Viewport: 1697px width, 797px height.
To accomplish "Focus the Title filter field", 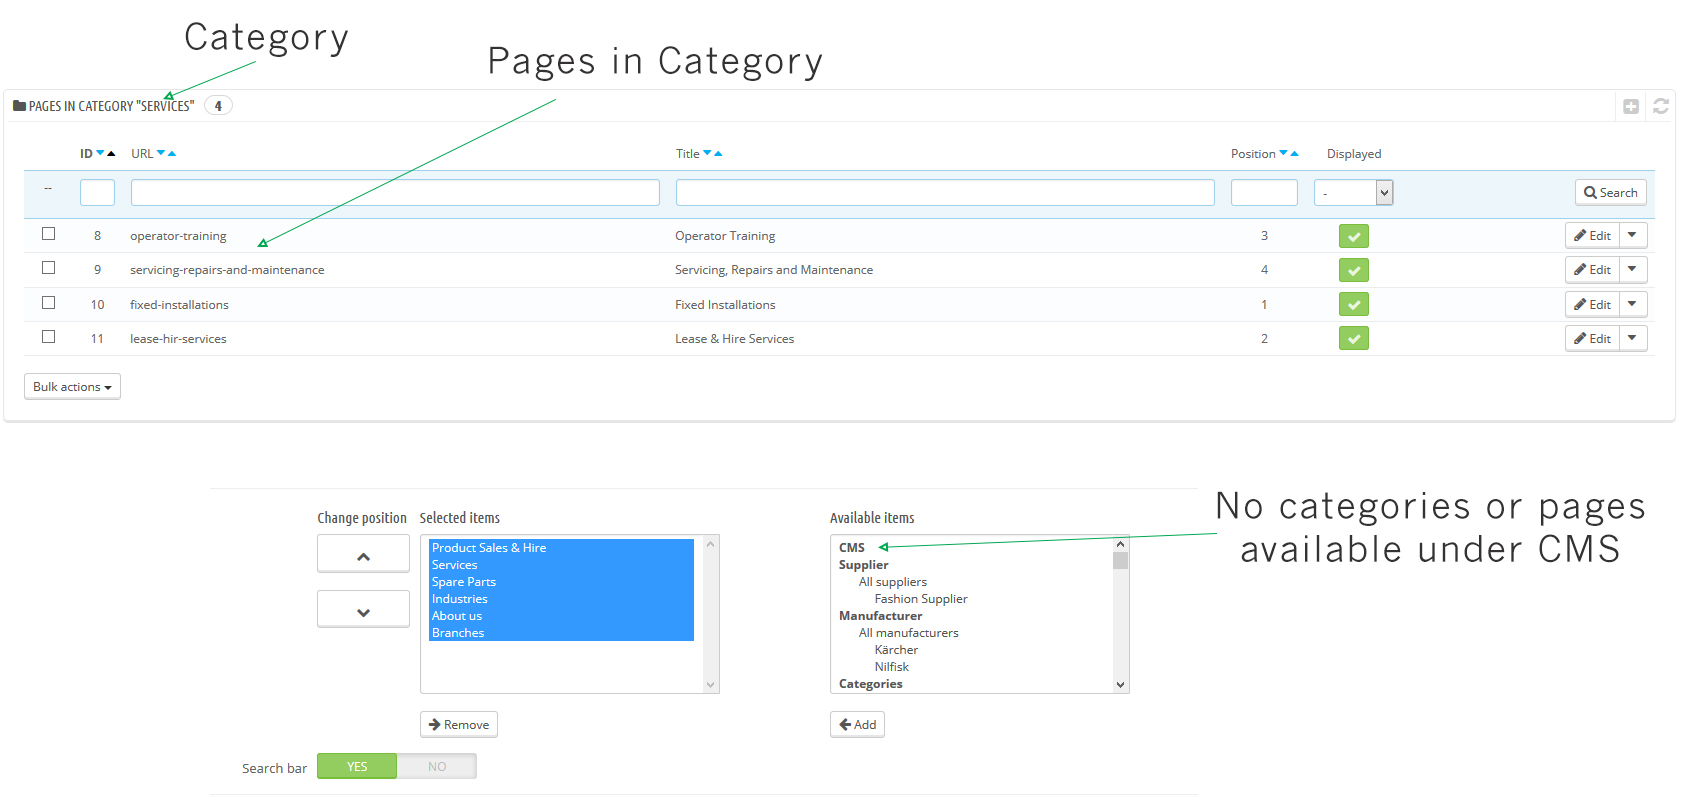I will point(945,193).
